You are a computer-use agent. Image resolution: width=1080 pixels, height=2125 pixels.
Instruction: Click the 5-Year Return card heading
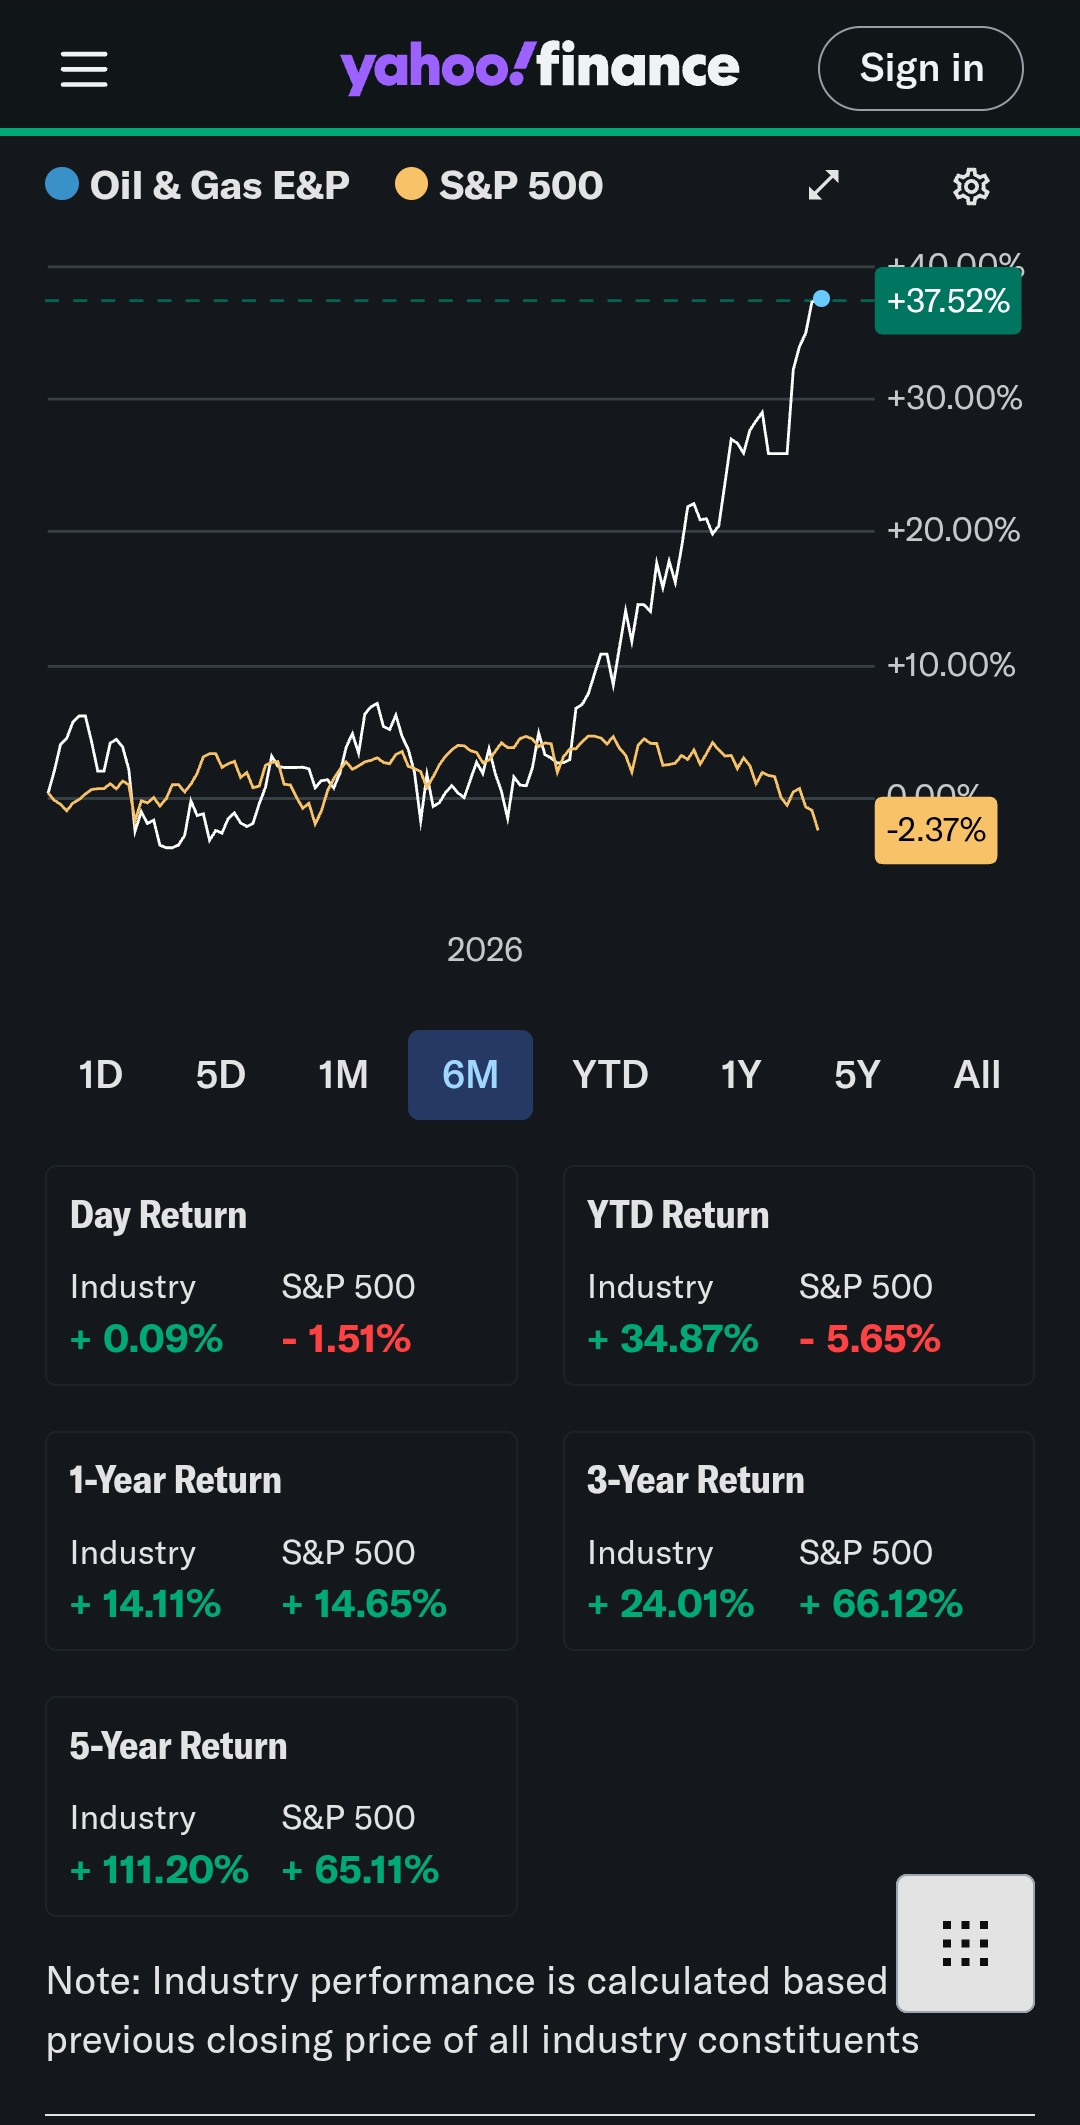click(178, 1746)
